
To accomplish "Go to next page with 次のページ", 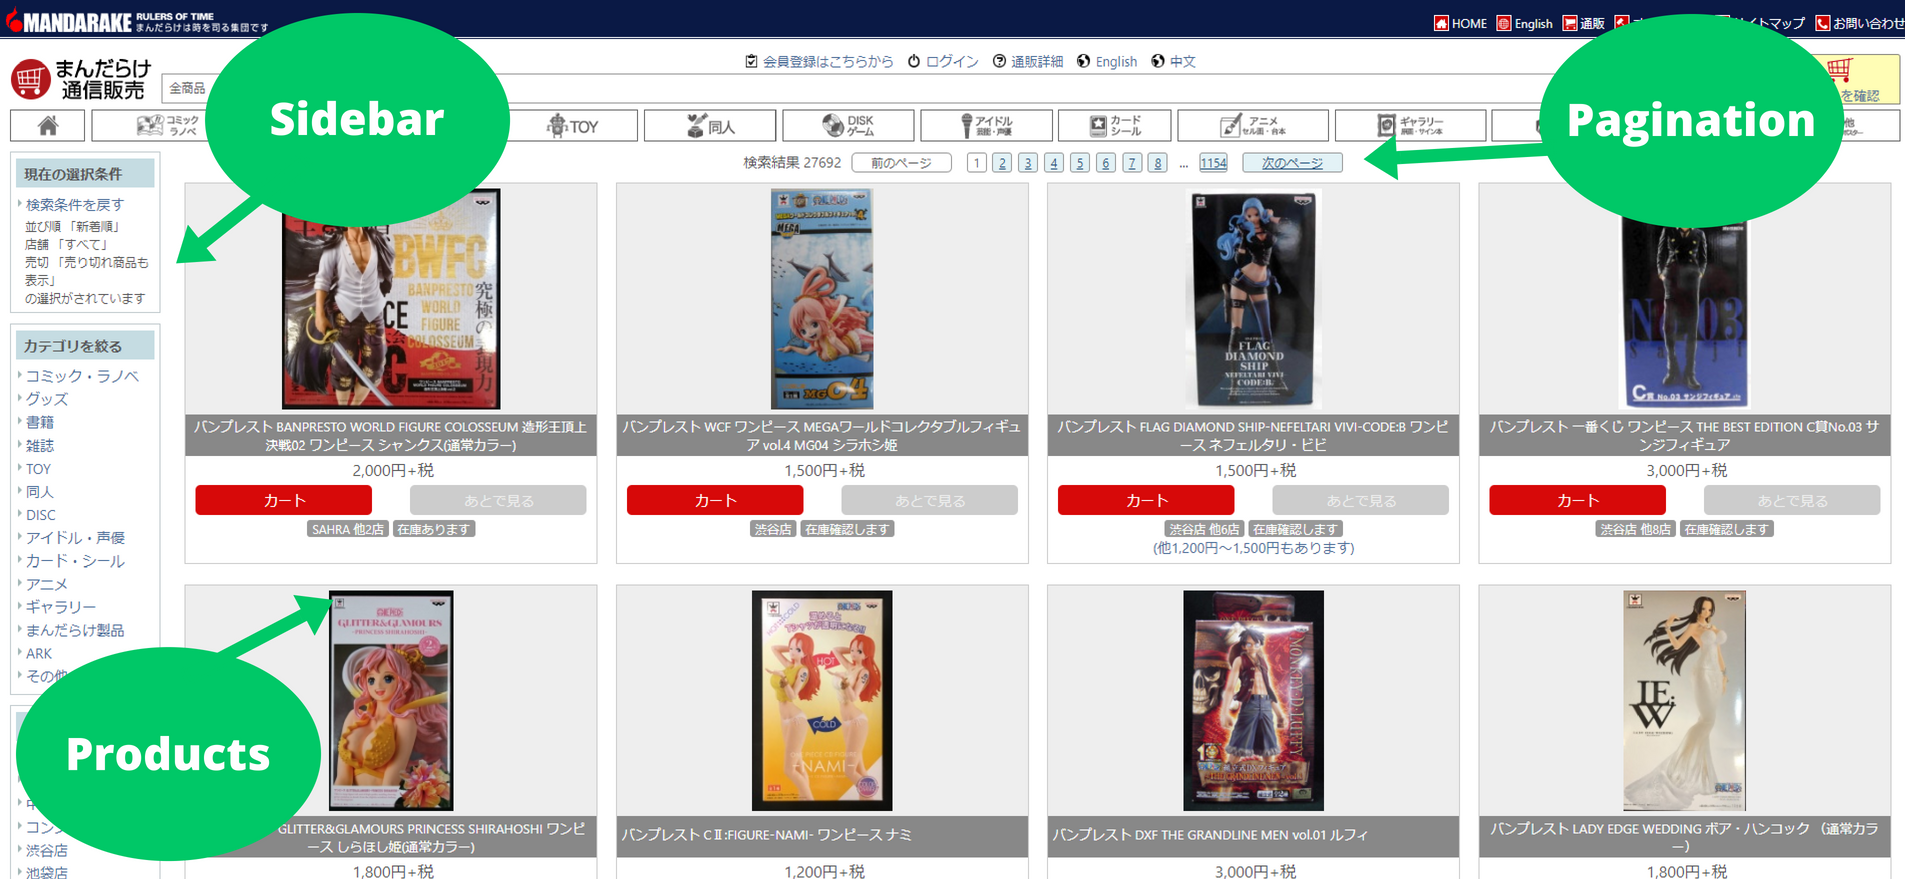I will pos(1292,163).
